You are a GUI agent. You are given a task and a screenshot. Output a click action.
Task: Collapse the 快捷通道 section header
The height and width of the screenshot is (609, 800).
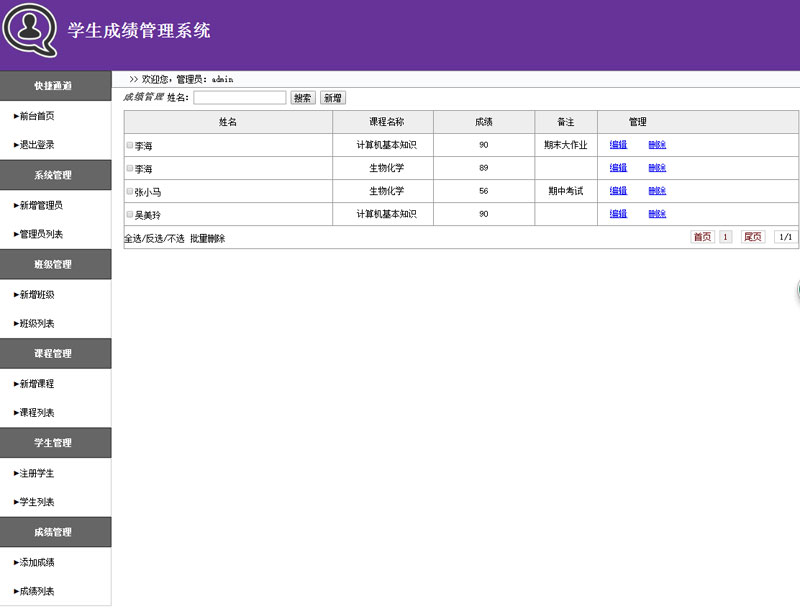click(56, 86)
